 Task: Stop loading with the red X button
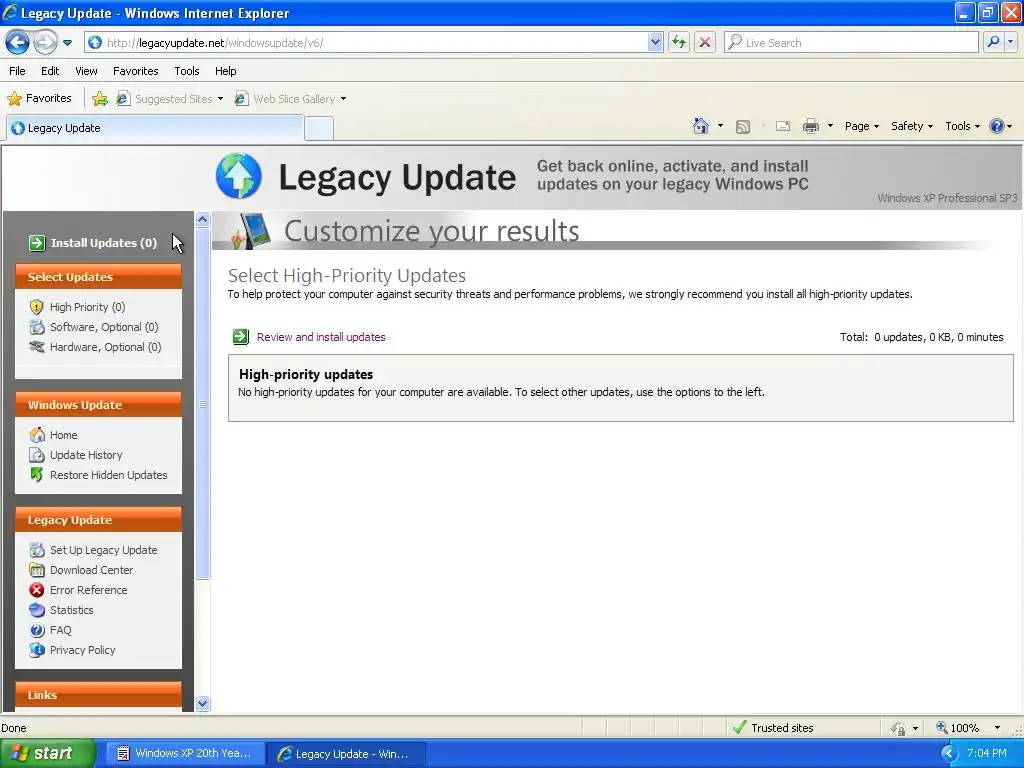click(705, 42)
